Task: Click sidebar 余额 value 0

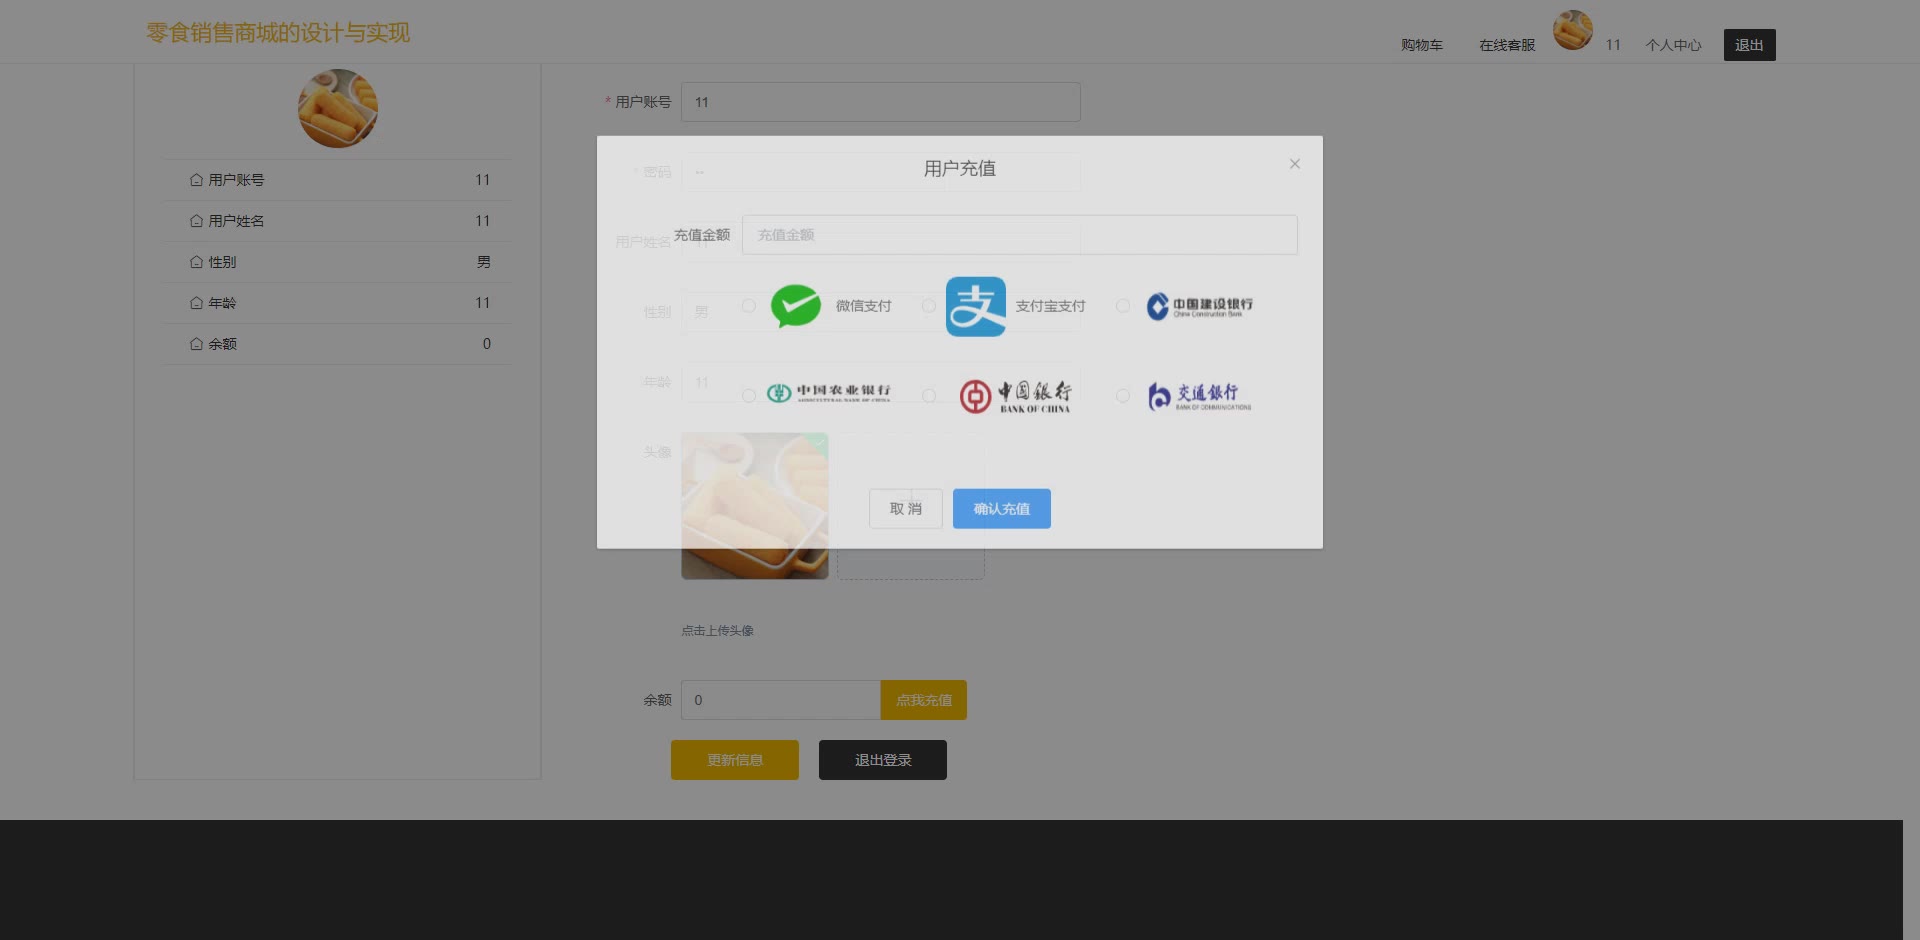Action: pos(487,344)
